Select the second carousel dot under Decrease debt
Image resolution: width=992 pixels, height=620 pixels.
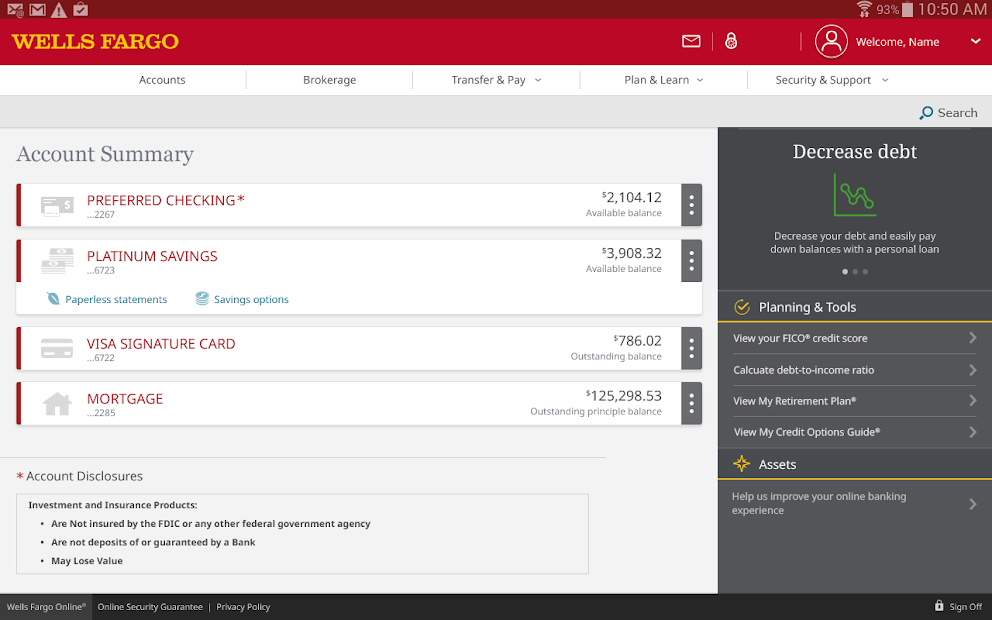pos(855,271)
